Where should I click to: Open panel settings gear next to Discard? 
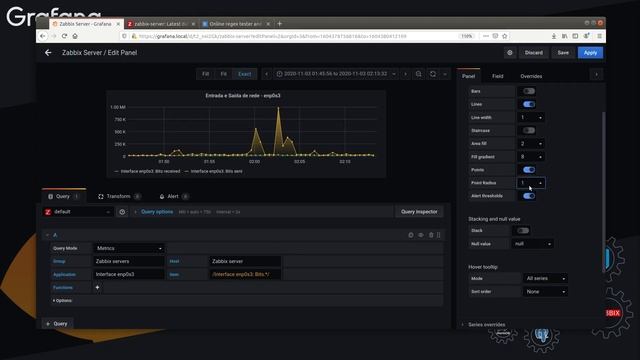coord(510,53)
